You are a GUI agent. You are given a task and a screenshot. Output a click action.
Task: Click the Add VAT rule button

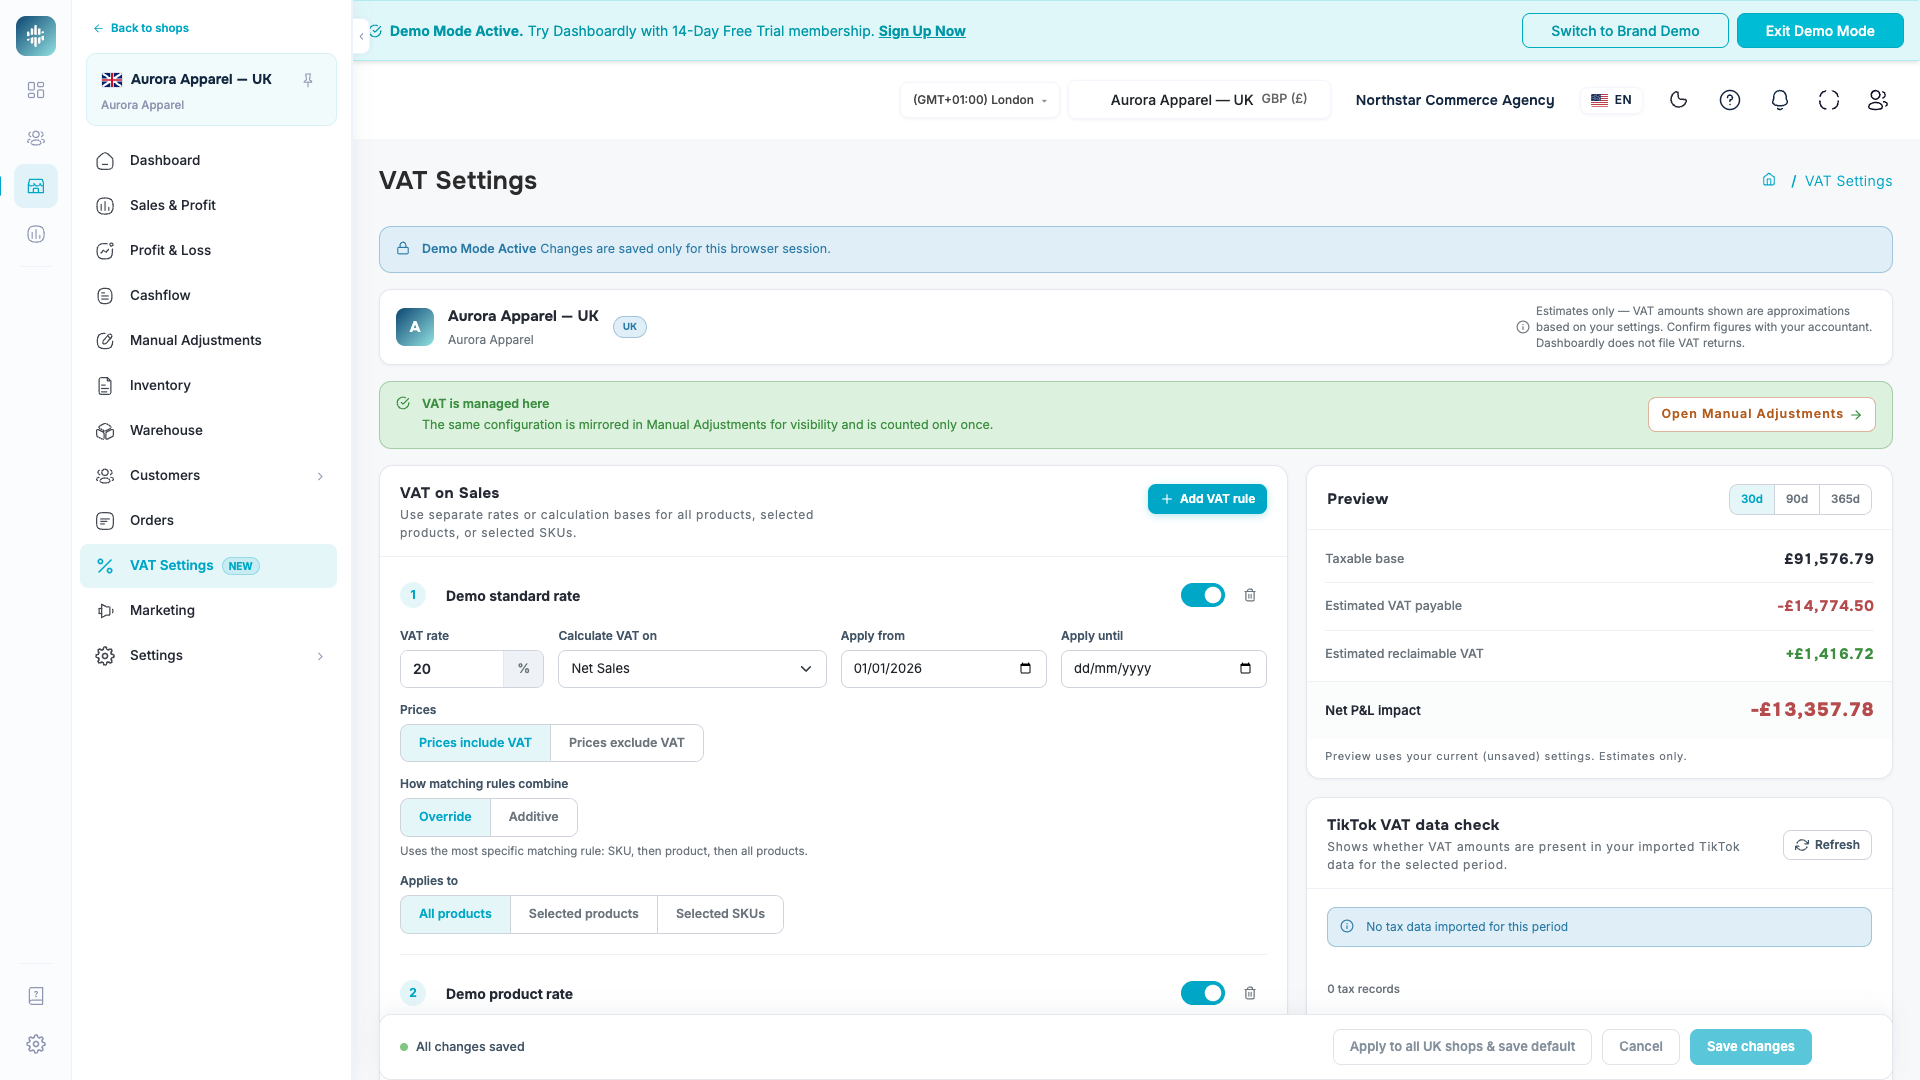(x=1207, y=499)
